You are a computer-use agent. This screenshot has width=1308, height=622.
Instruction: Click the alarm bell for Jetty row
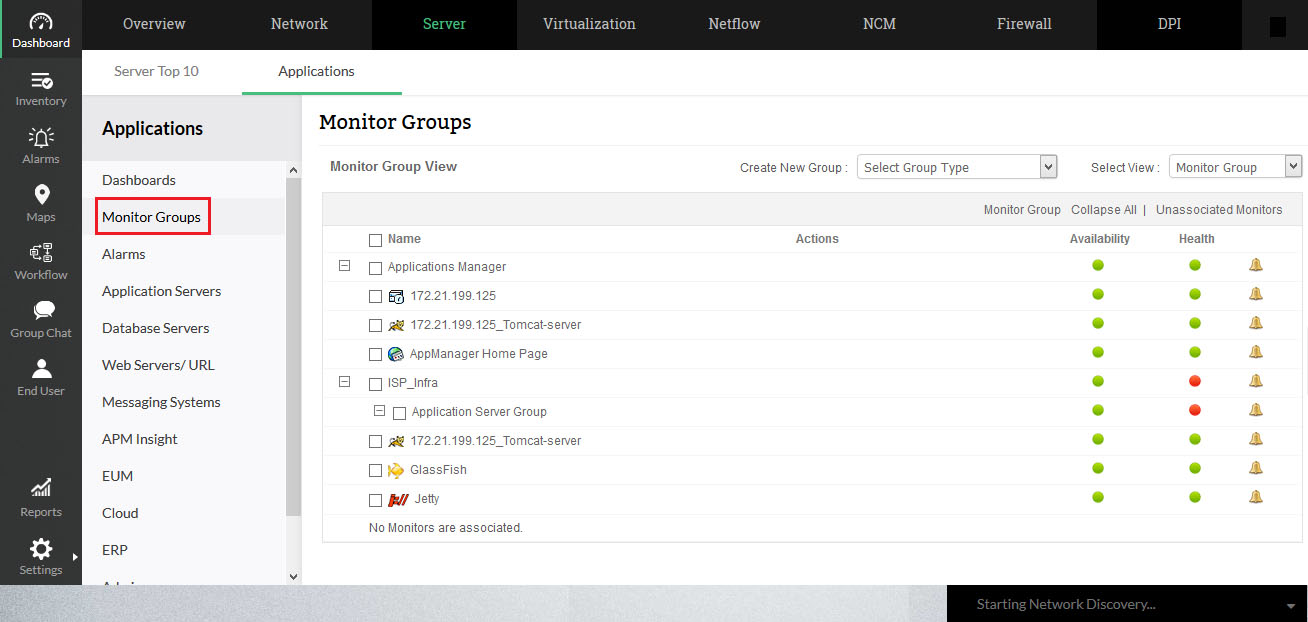(1256, 497)
